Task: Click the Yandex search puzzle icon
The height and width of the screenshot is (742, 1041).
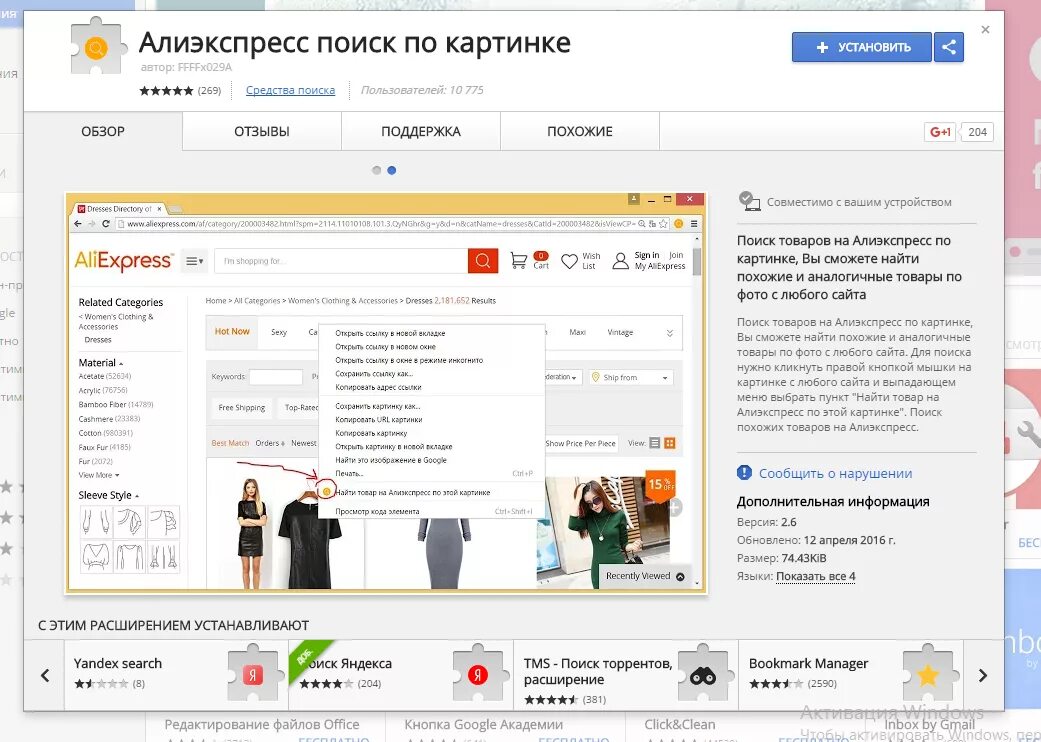Action: tap(252, 674)
